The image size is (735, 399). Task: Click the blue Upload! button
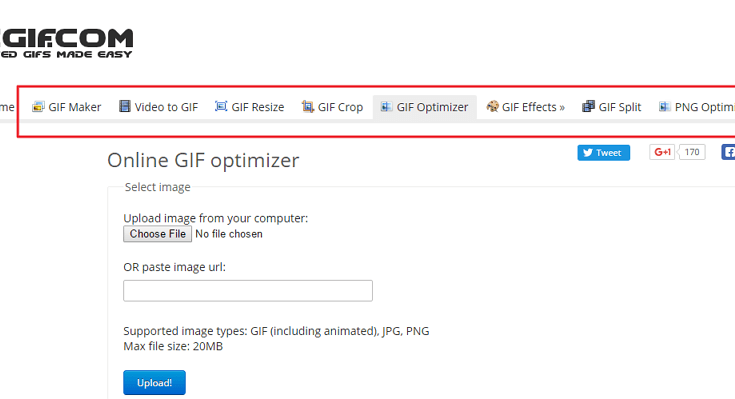(x=154, y=383)
